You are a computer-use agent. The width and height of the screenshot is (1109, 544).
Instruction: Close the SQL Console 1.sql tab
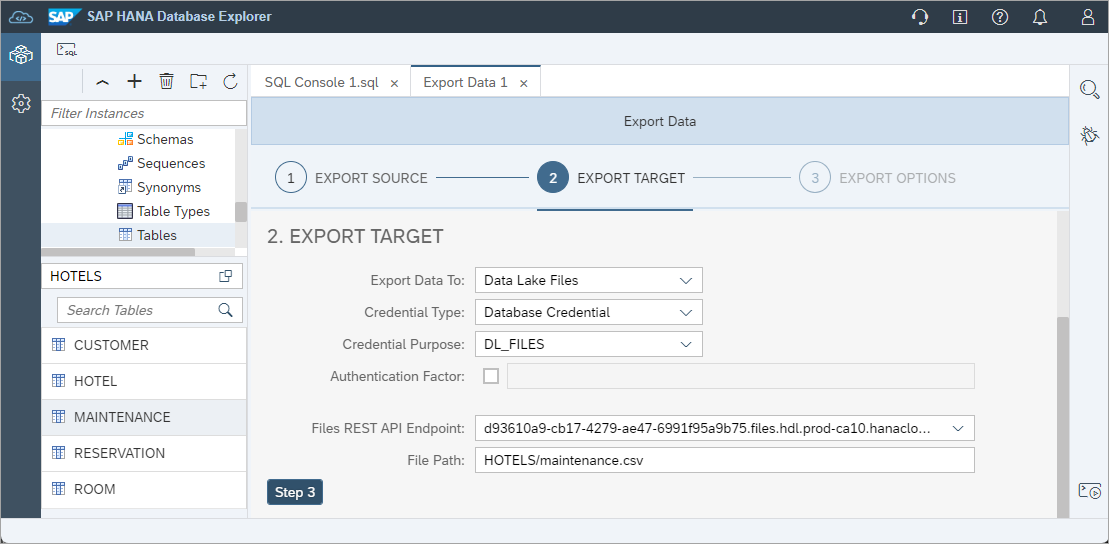395,83
